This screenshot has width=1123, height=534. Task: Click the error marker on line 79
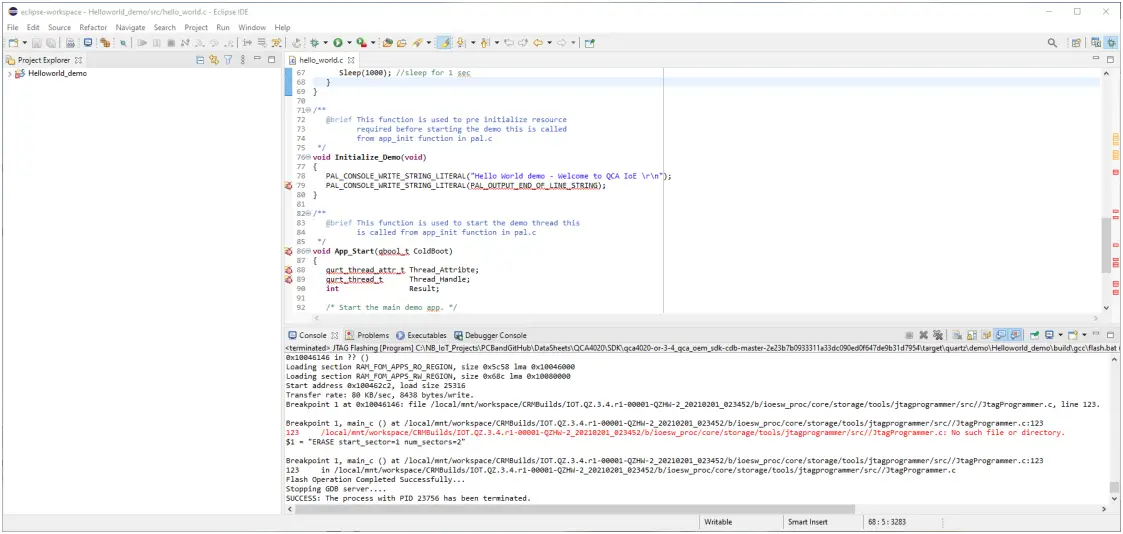(x=289, y=185)
